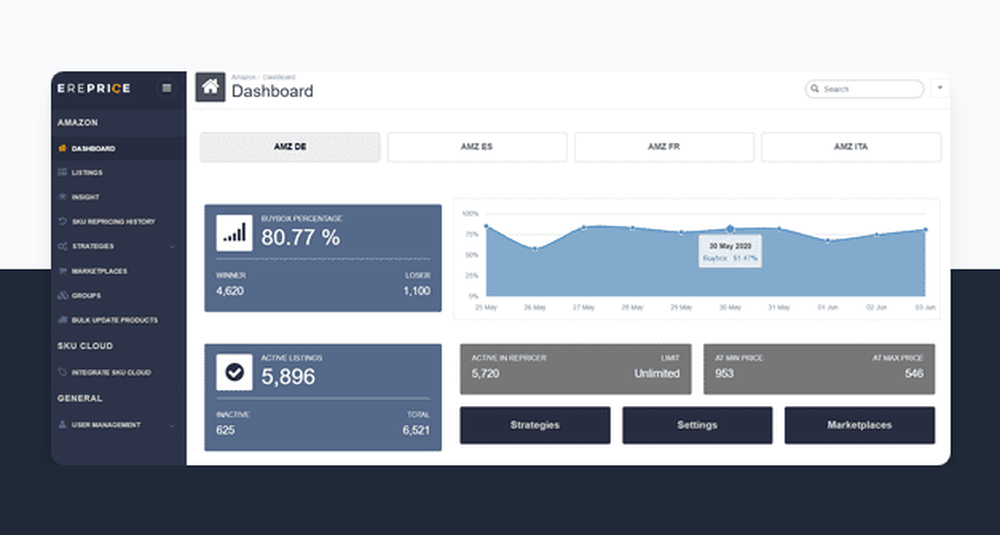Click the Winner count 4,620
Viewport: 1000px width, 535px height.
(230, 291)
